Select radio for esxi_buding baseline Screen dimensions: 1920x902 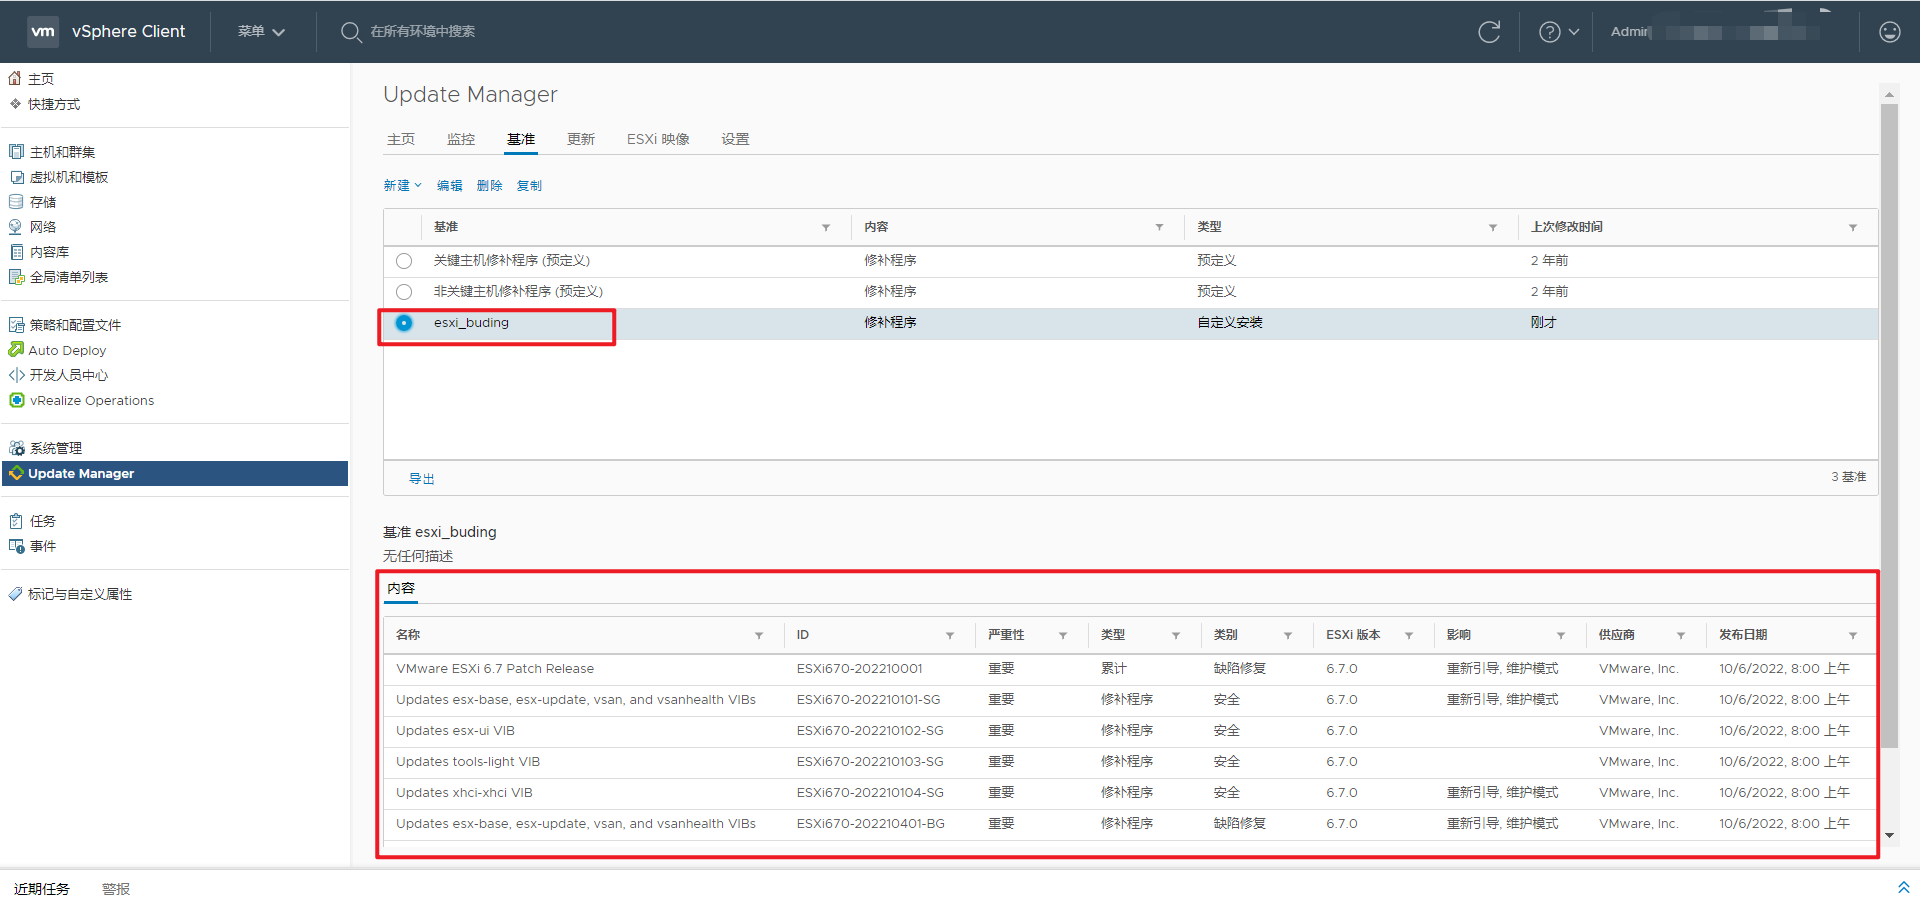(x=404, y=323)
